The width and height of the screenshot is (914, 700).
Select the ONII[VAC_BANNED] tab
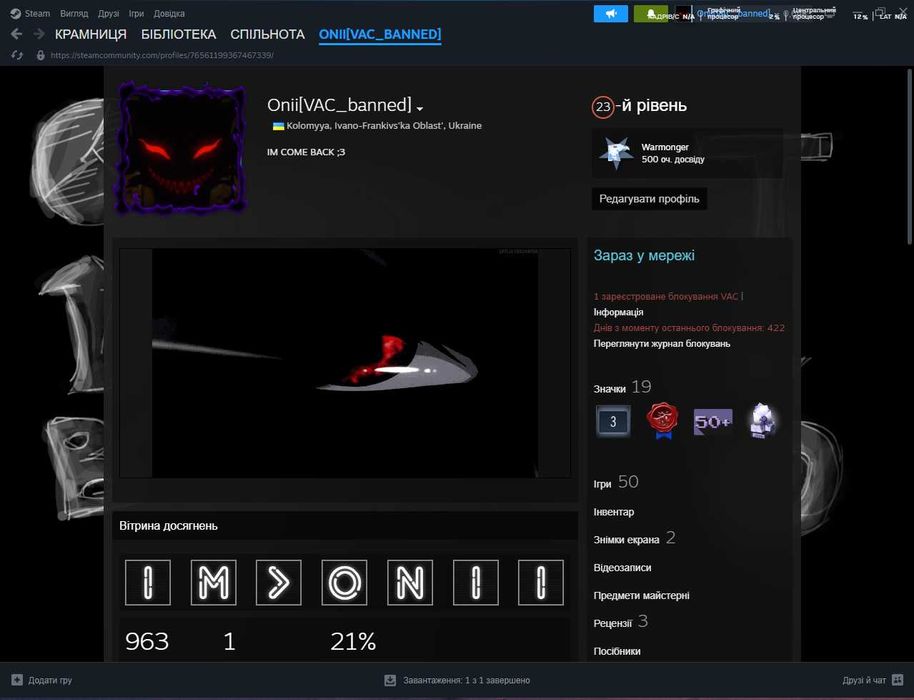click(x=380, y=34)
